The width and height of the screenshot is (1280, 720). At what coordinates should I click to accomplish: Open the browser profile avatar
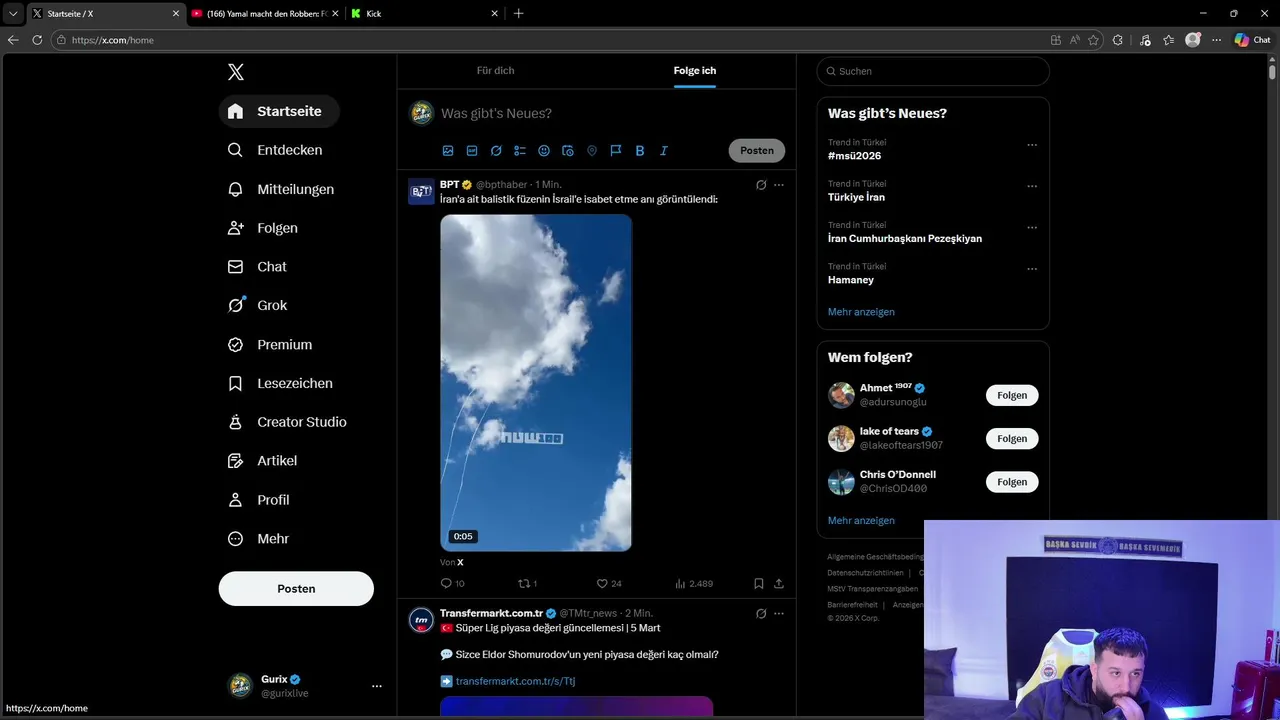(x=1193, y=40)
